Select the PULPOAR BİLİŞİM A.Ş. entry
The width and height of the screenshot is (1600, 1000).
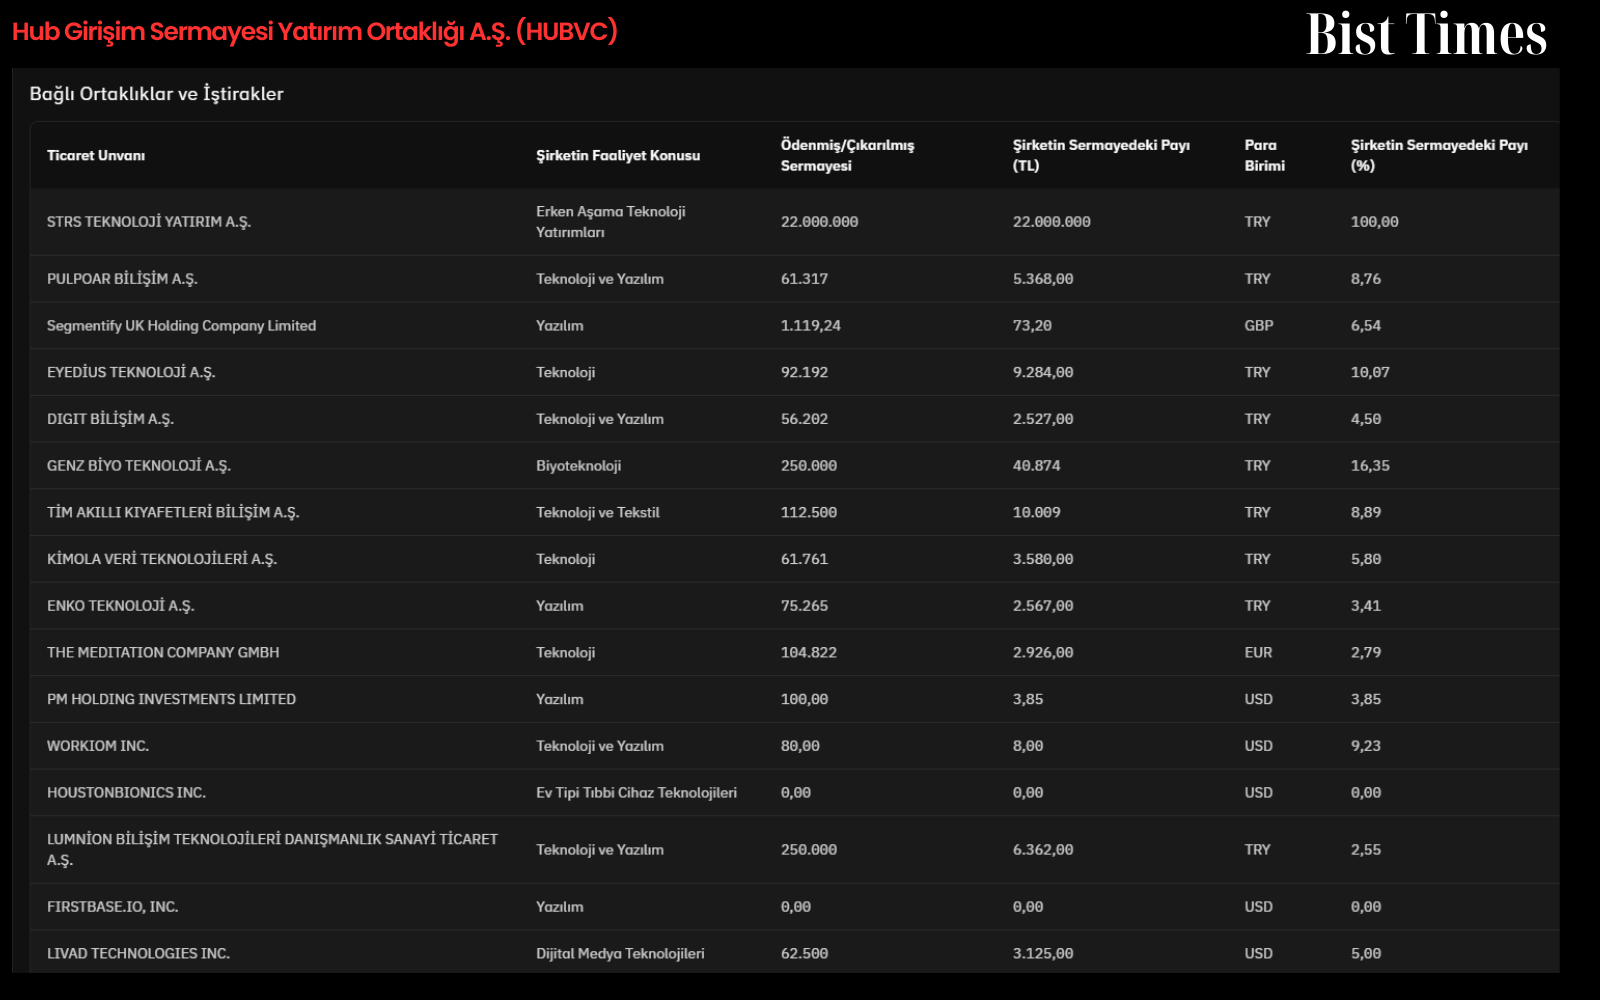(122, 279)
